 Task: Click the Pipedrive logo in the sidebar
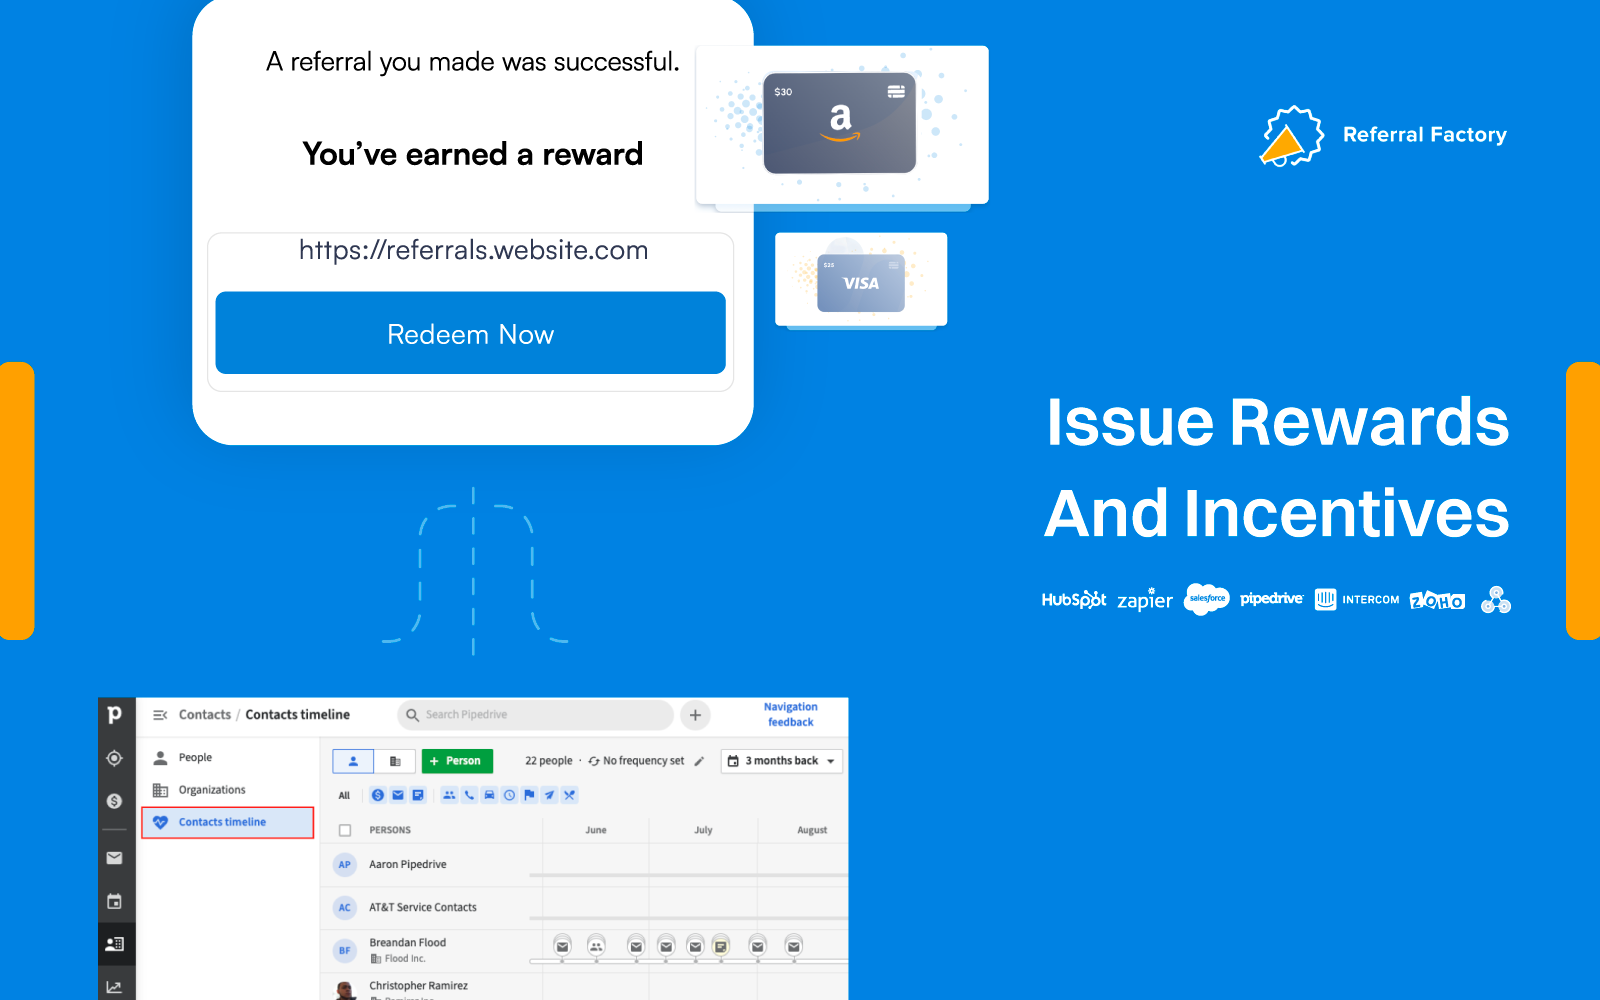pos(114,714)
